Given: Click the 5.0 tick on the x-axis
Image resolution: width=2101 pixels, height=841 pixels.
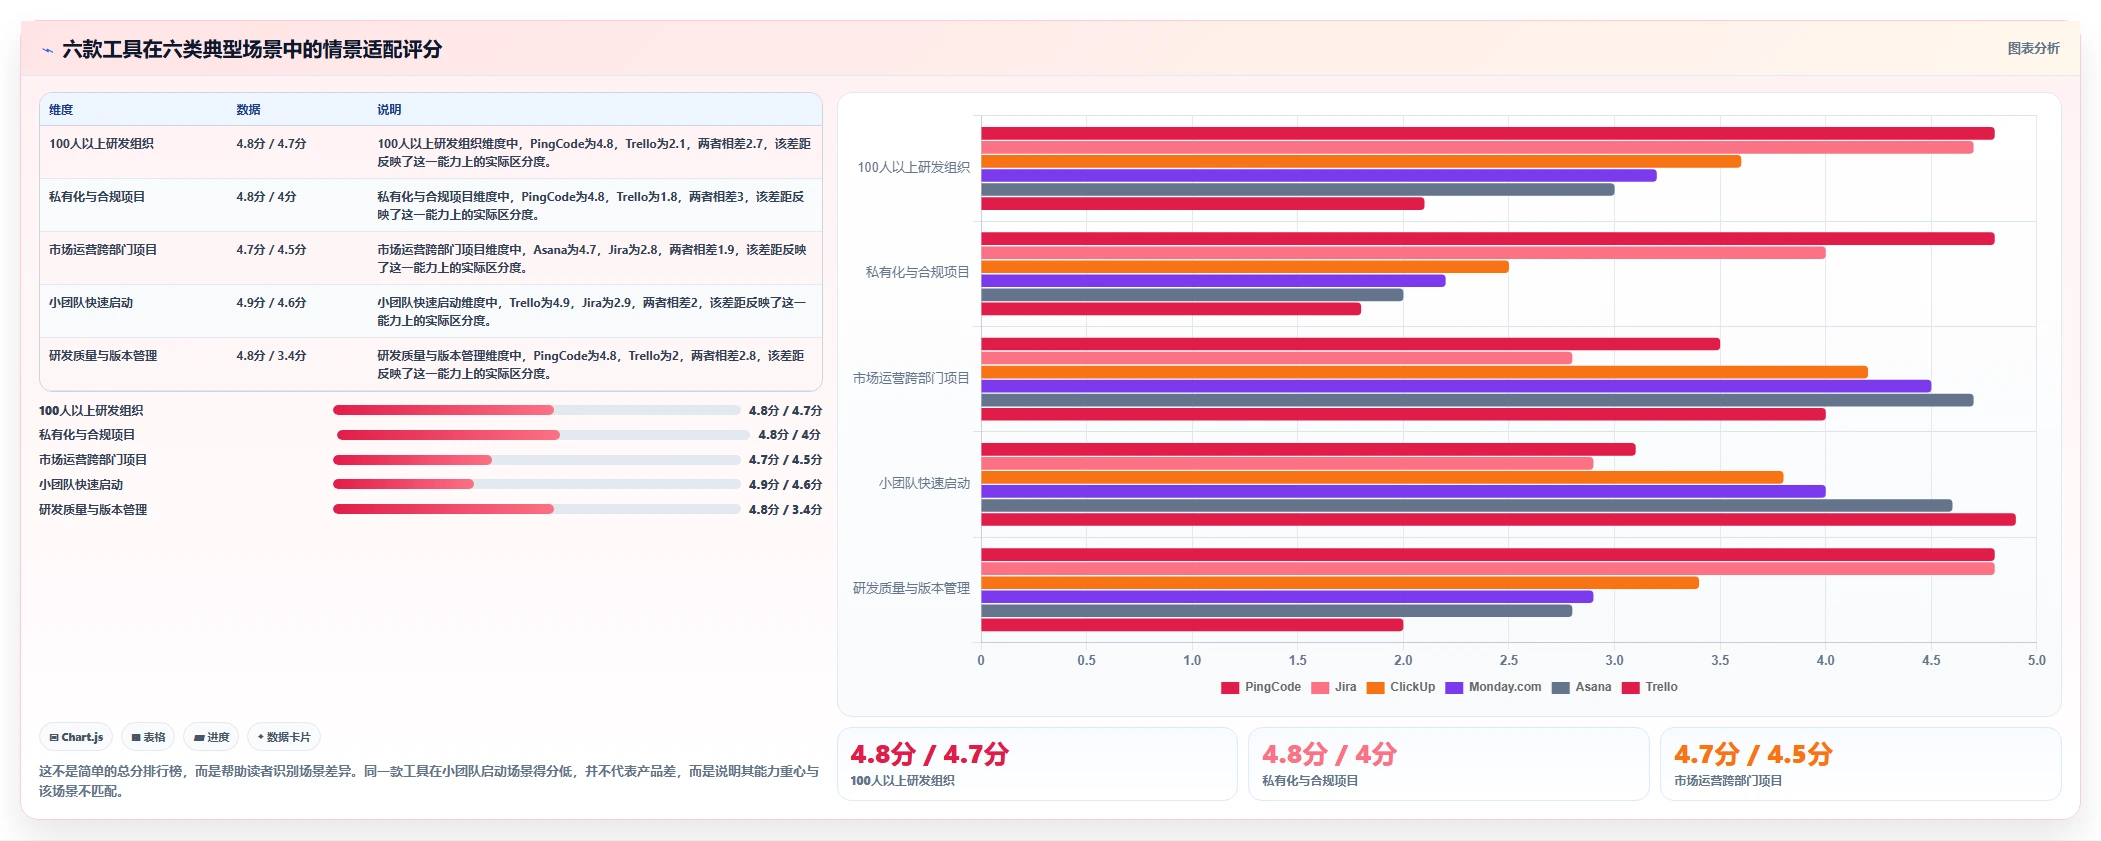Looking at the screenshot, I should click(x=2036, y=660).
